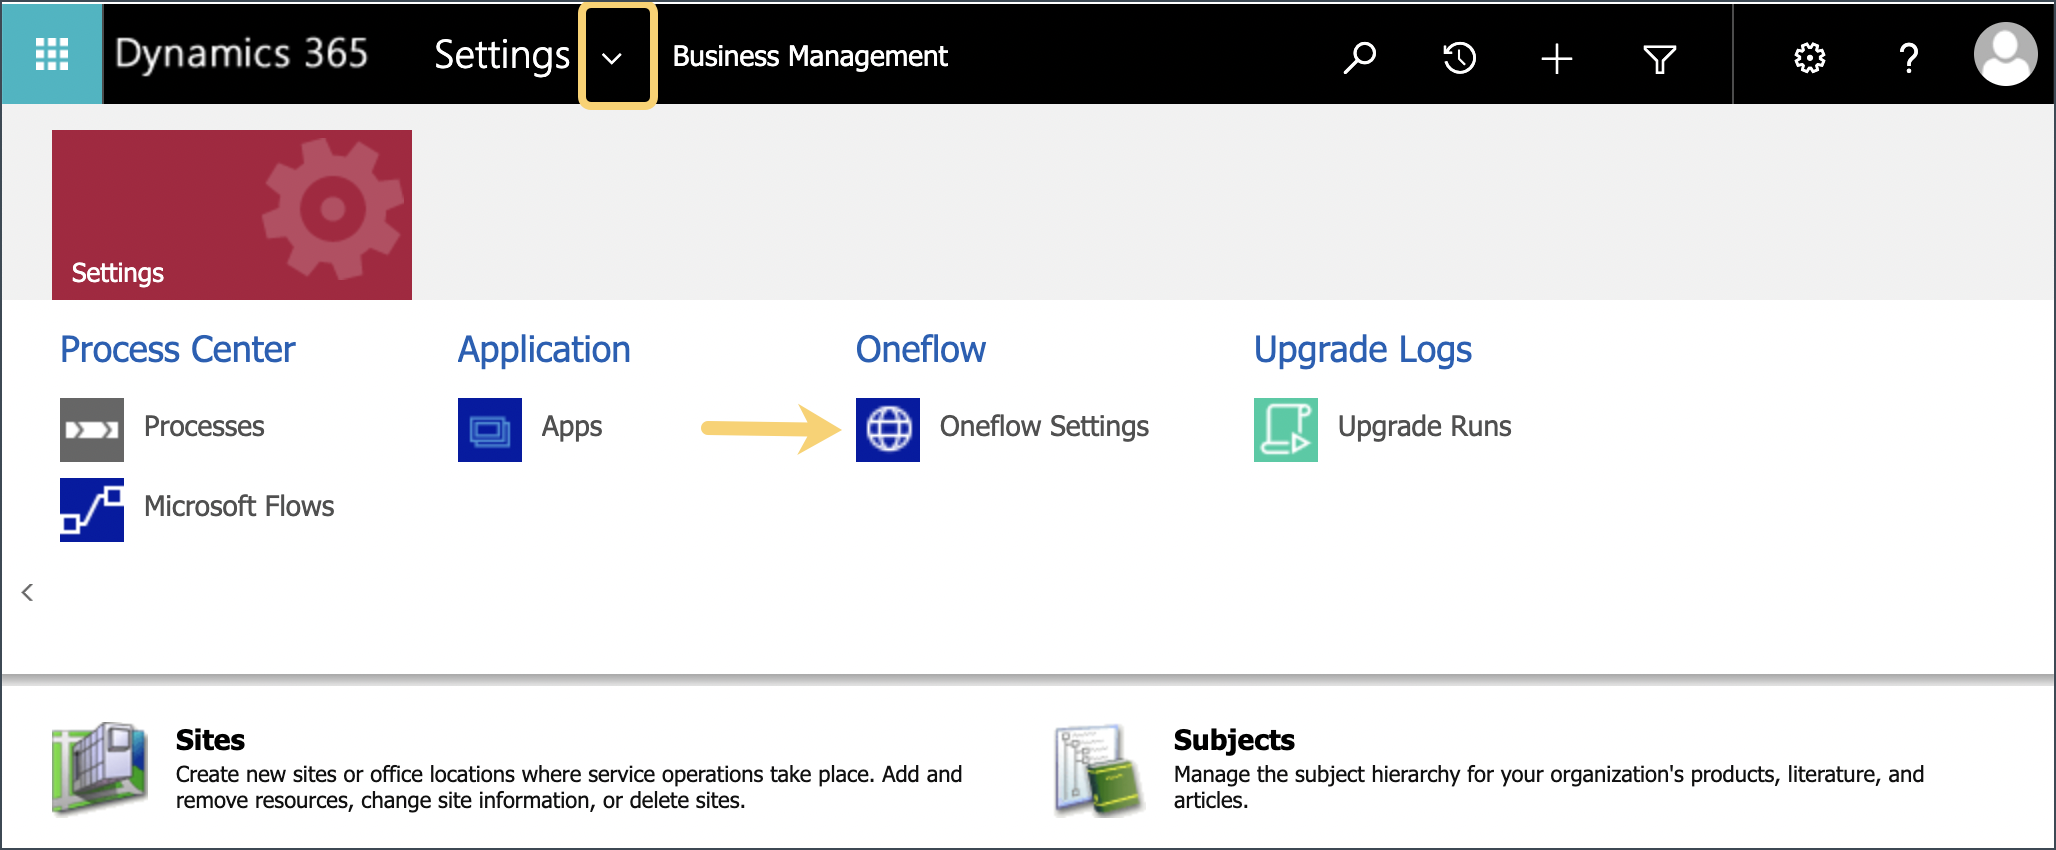
Task: Open the Processes link
Action: (x=204, y=427)
